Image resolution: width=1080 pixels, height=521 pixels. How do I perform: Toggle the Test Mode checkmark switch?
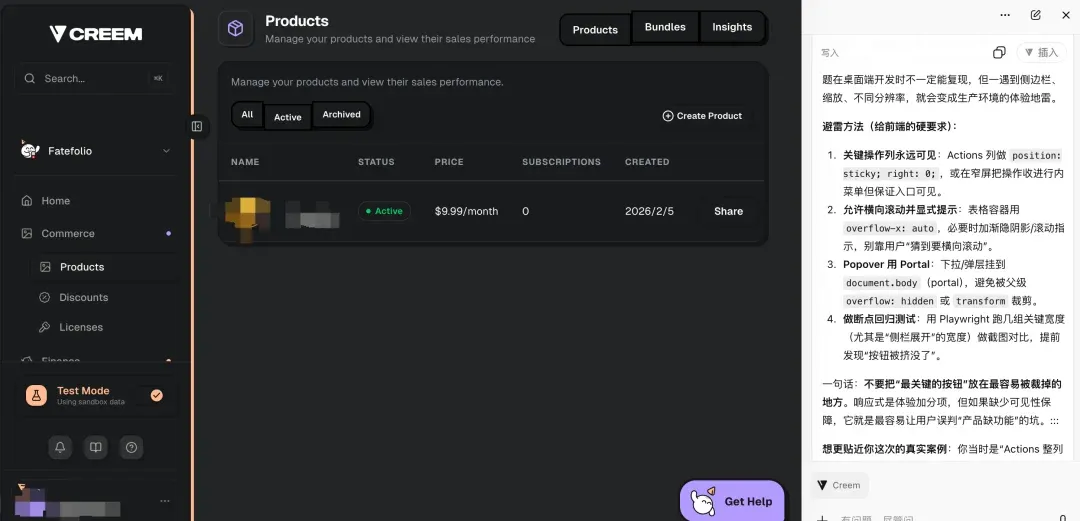point(156,395)
